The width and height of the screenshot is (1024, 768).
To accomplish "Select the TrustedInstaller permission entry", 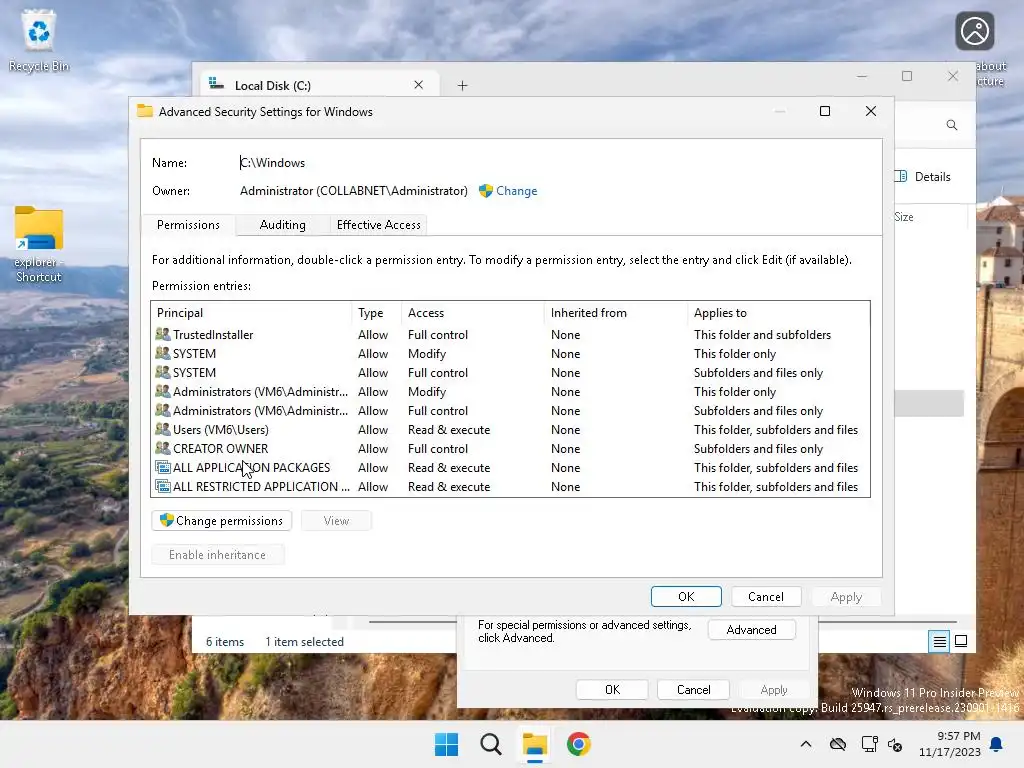I will pyautogui.click(x=510, y=334).
